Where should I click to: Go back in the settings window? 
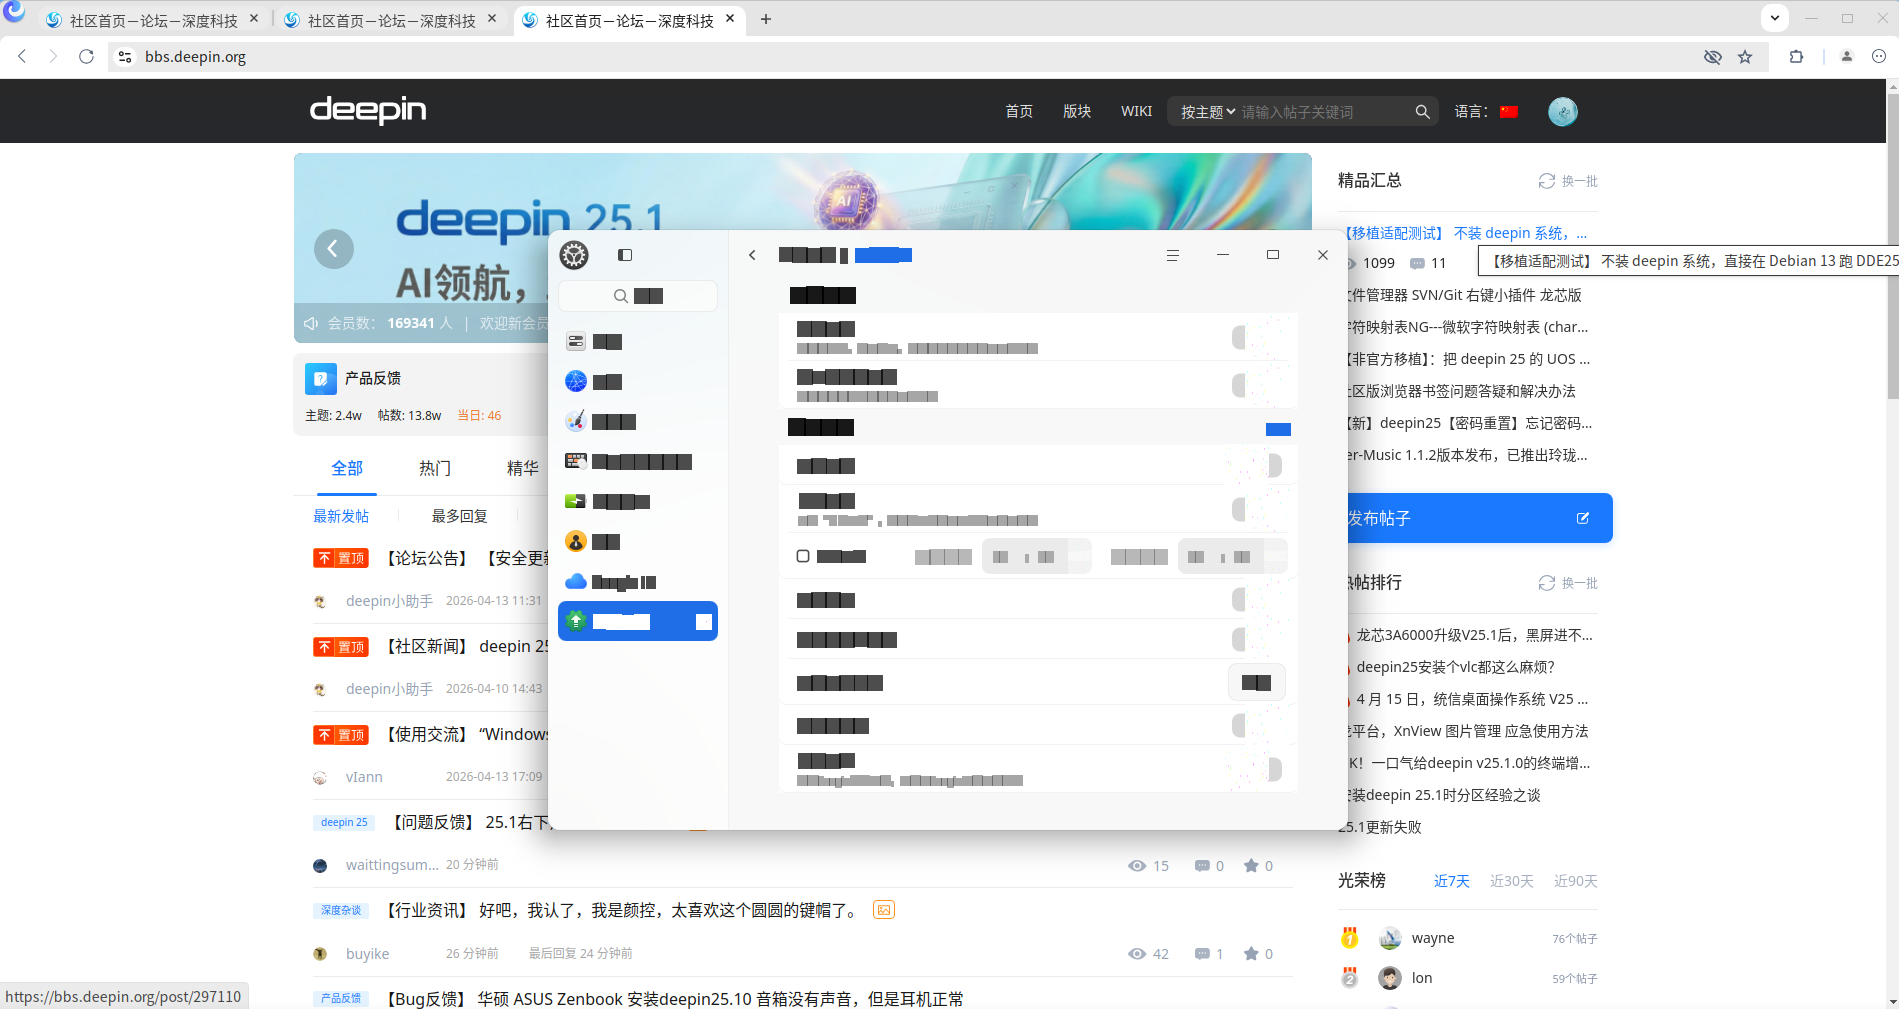pos(752,255)
